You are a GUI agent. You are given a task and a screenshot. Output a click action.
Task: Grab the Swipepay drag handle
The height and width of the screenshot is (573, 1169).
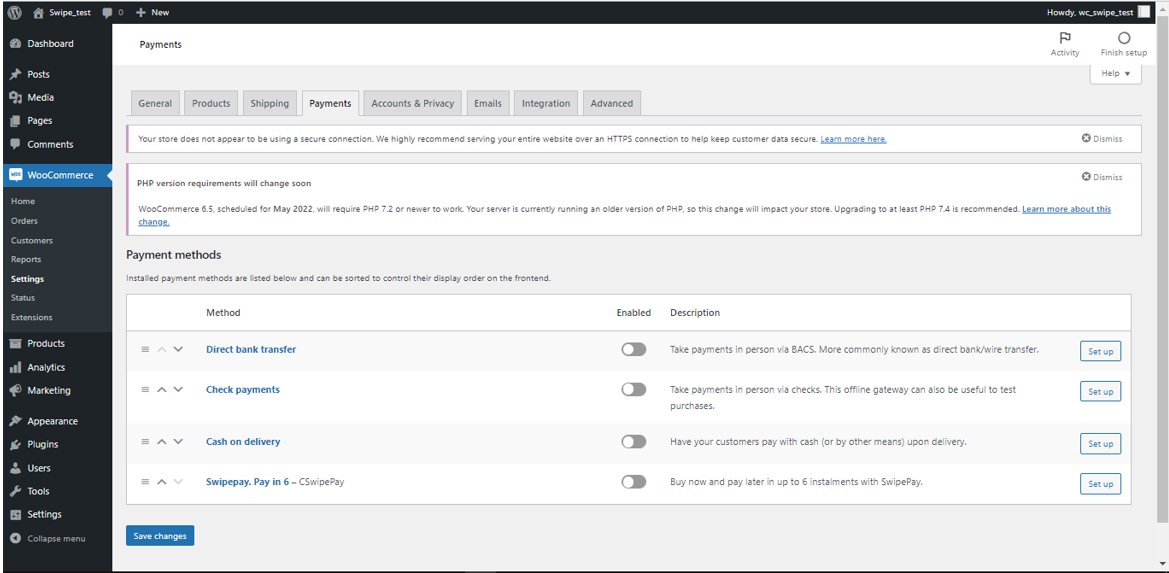(x=145, y=481)
